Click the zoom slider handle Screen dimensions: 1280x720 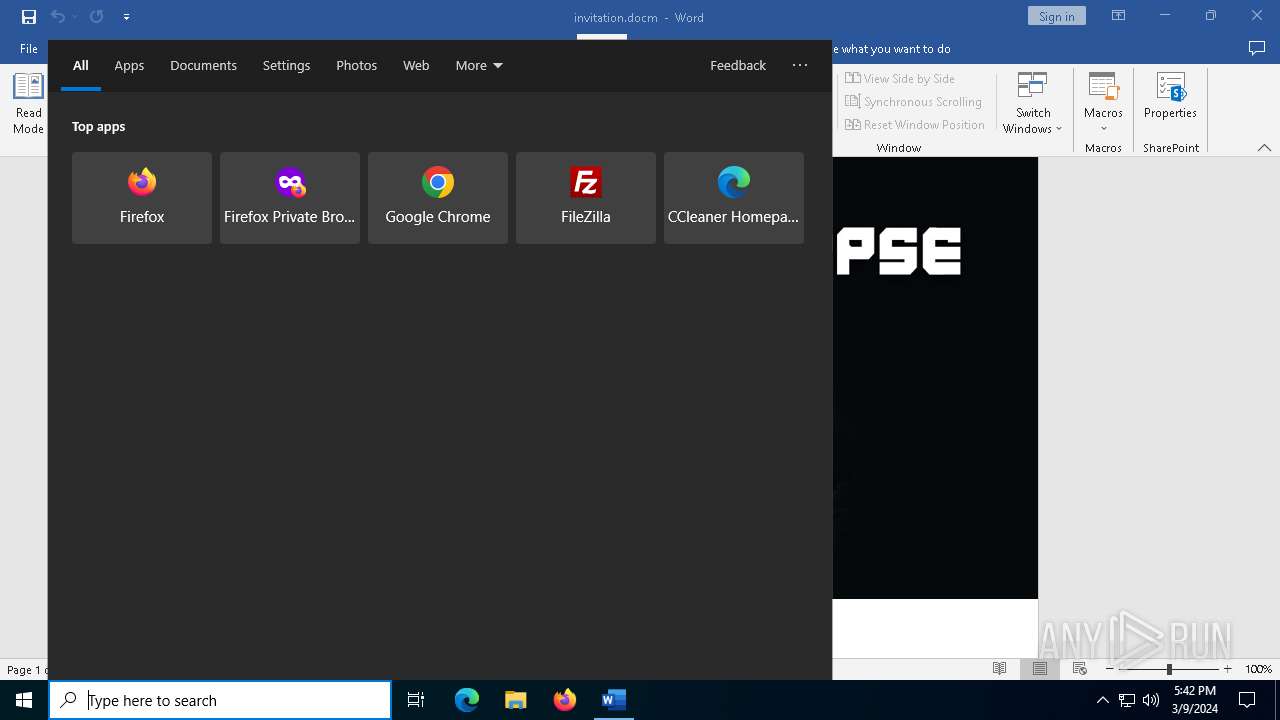click(x=1169, y=669)
